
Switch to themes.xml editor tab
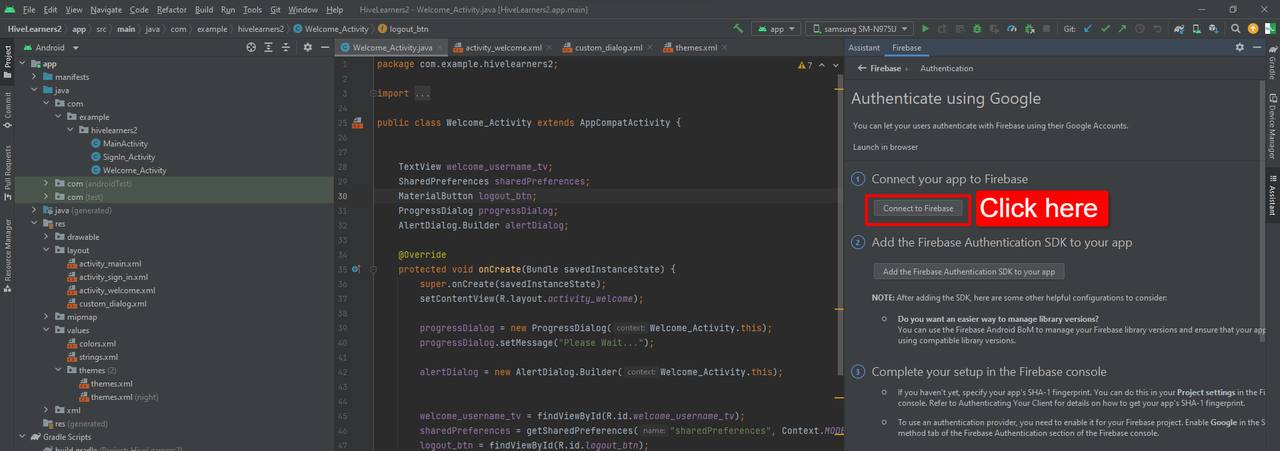(x=696, y=47)
